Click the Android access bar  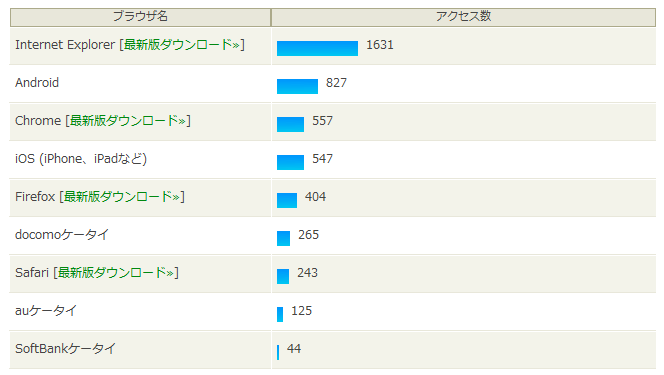(x=297, y=86)
